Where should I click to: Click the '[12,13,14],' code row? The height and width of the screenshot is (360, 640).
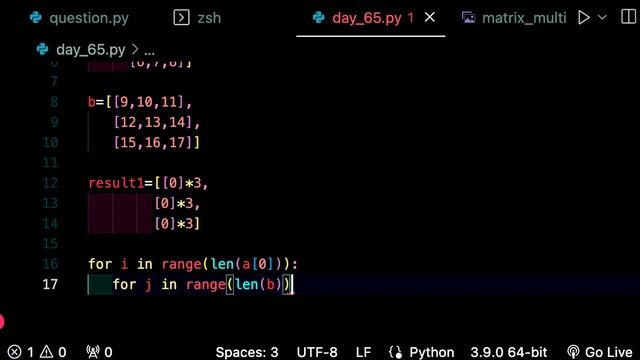pyautogui.click(x=156, y=122)
